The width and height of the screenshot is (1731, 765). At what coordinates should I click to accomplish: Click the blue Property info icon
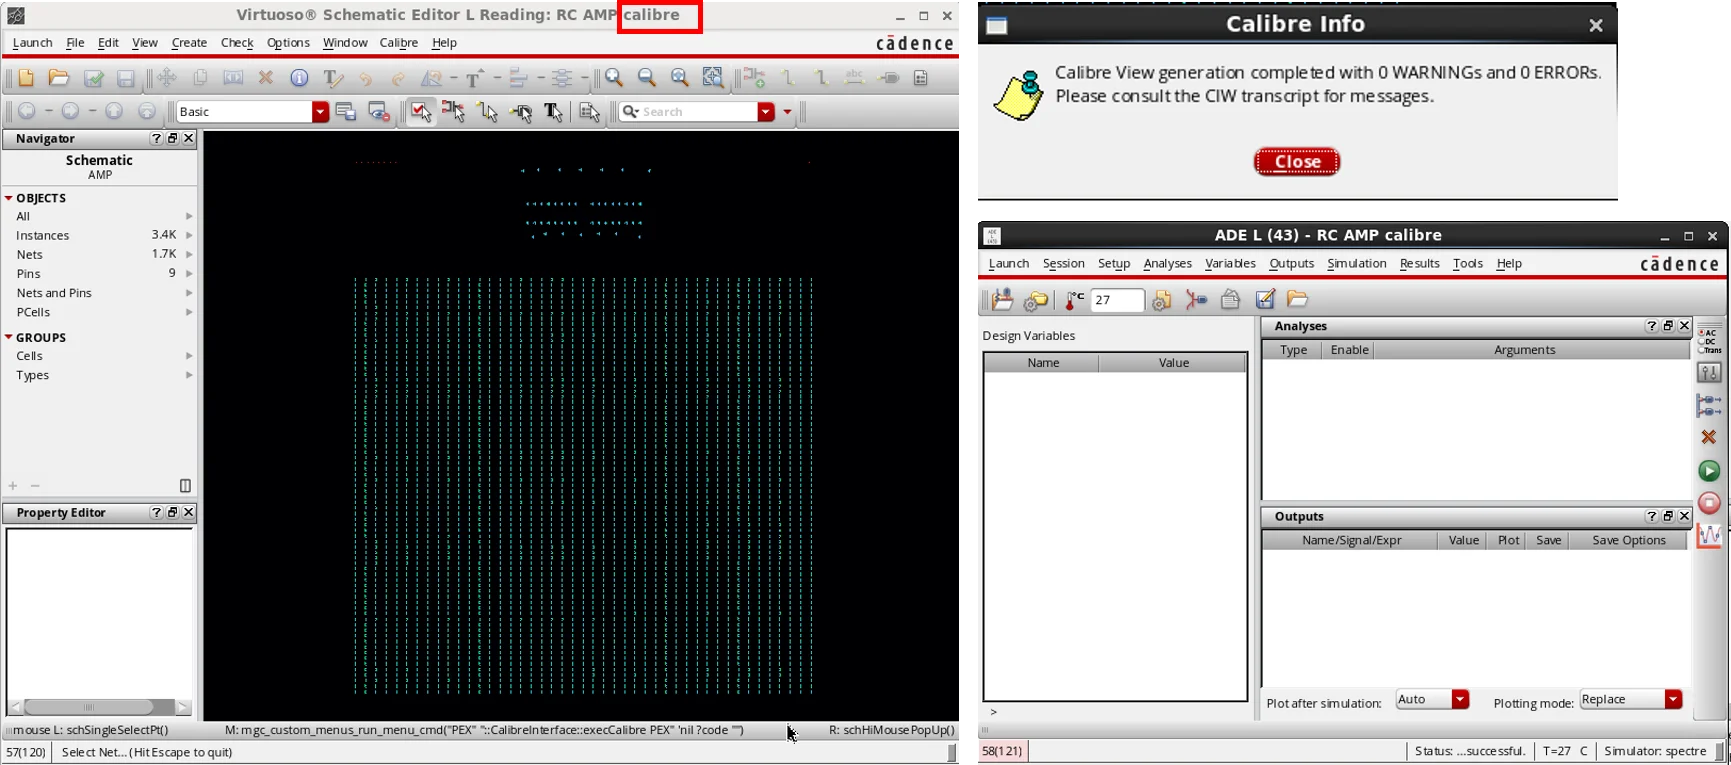tap(299, 77)
